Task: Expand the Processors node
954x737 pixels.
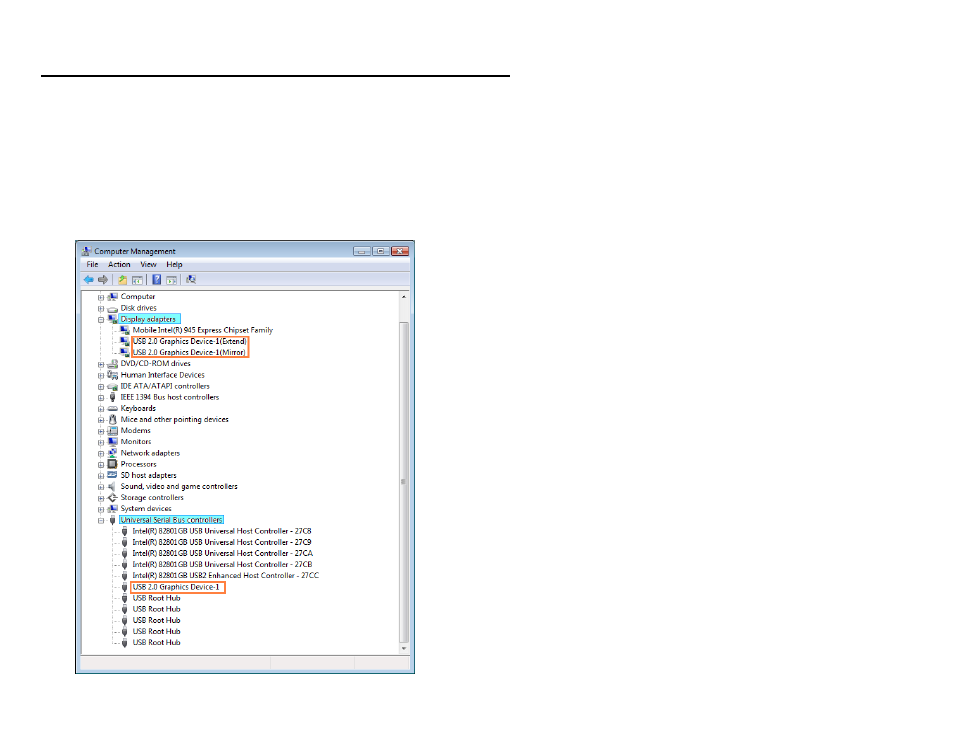Action: [101, 465]
